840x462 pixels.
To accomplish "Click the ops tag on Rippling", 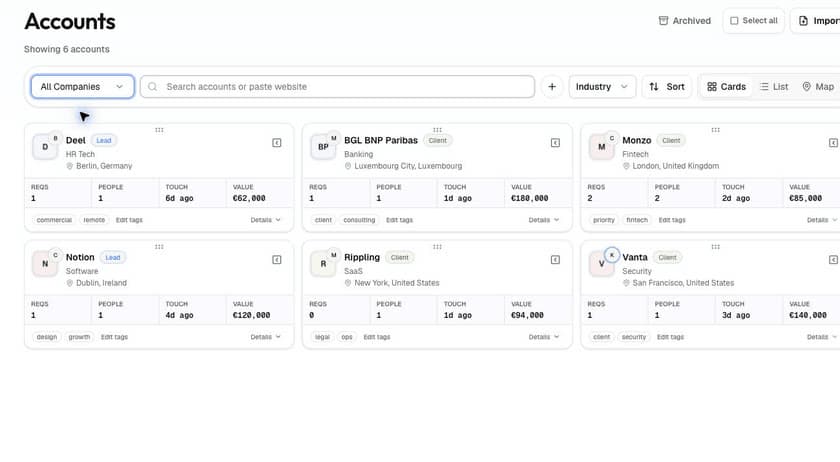I will [x=347, y=337].
